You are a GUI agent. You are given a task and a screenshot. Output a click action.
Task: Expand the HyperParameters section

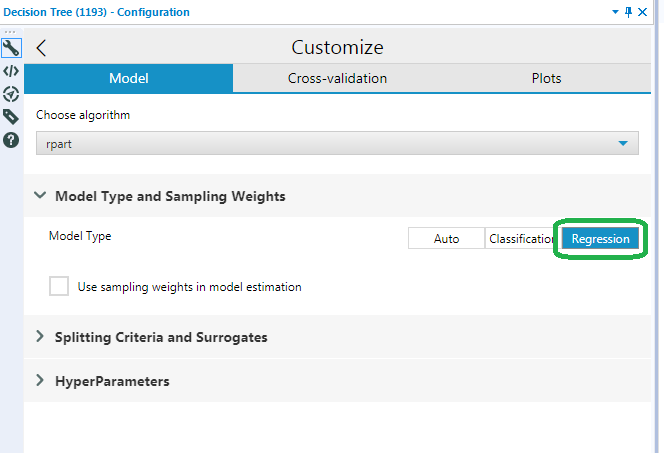[40, 381]
